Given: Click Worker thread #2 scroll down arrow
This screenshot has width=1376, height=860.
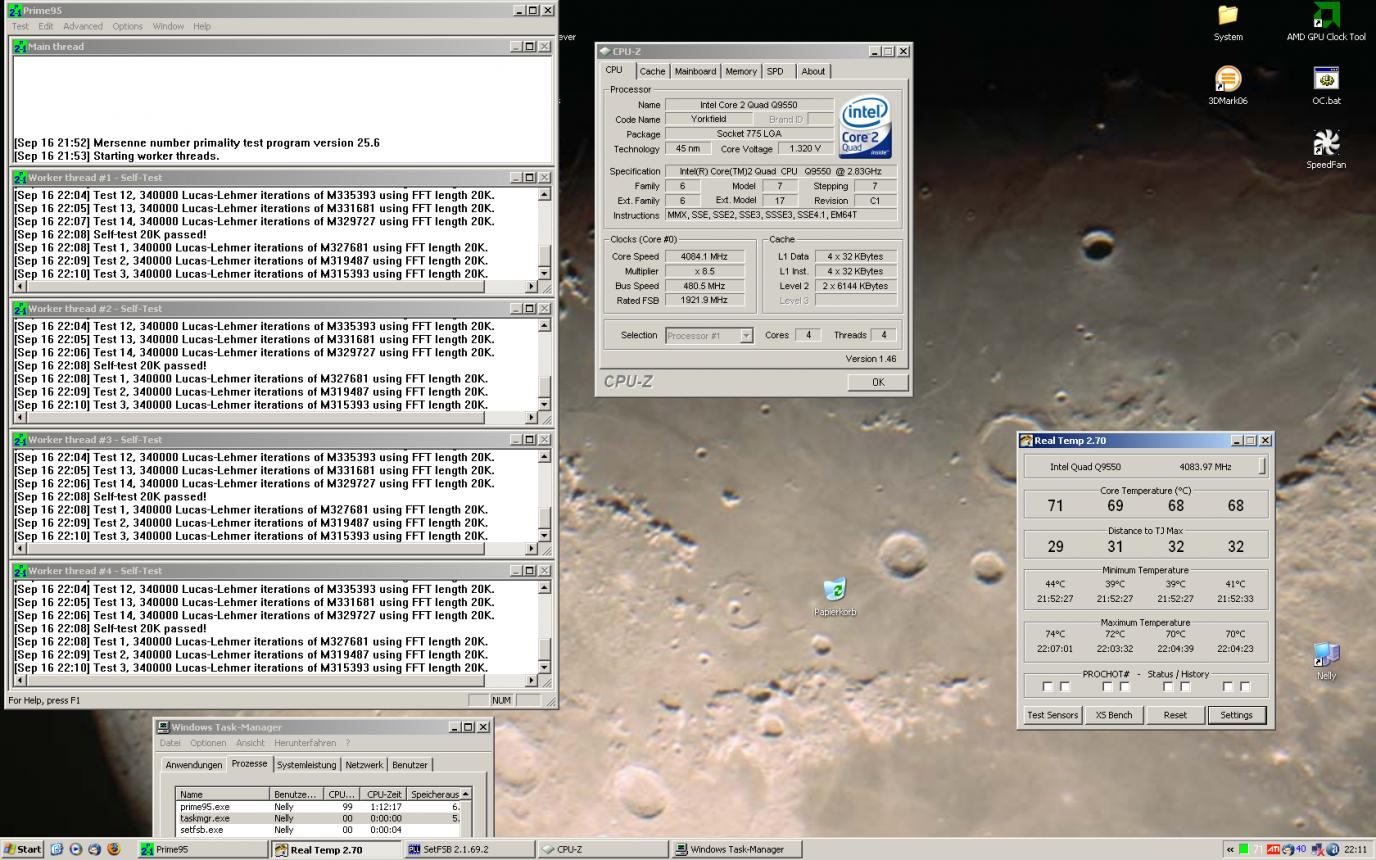Looking at the screenshot, I should coord(544,404).
